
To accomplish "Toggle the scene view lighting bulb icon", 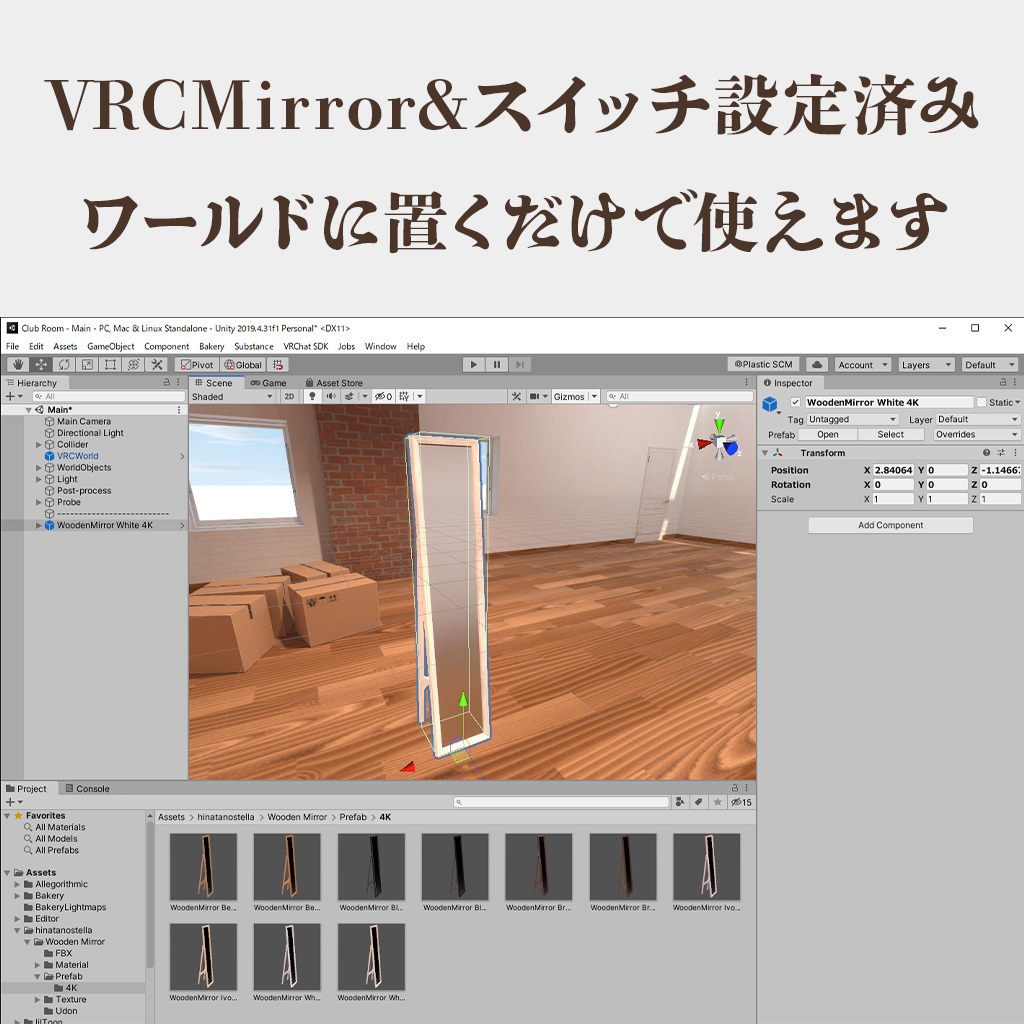I will [x=311, y=396].
